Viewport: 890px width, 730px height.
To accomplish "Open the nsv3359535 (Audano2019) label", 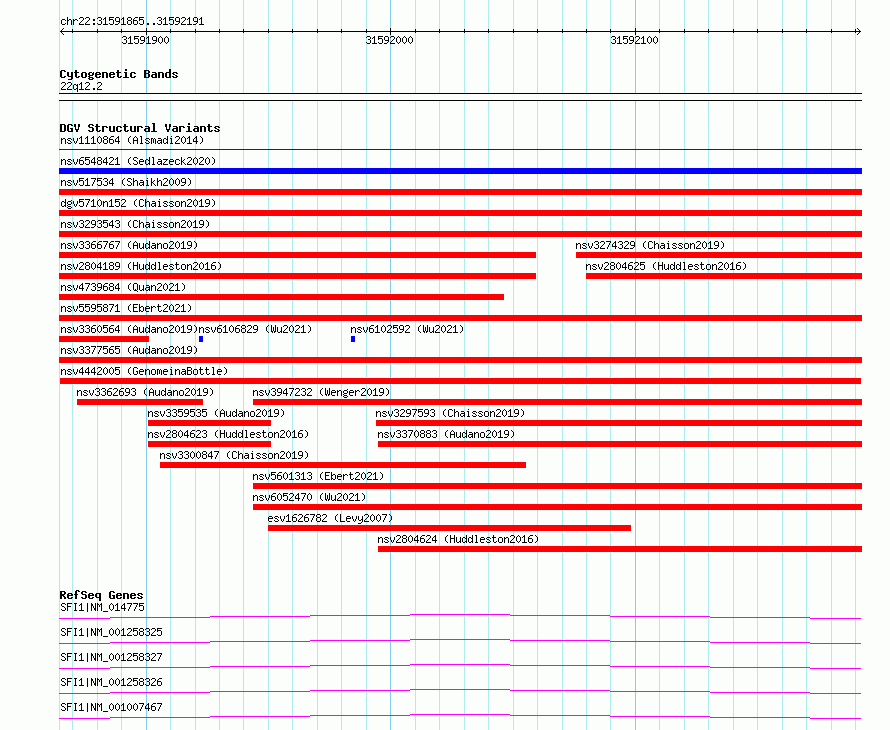I will click(x=216, y=413).
